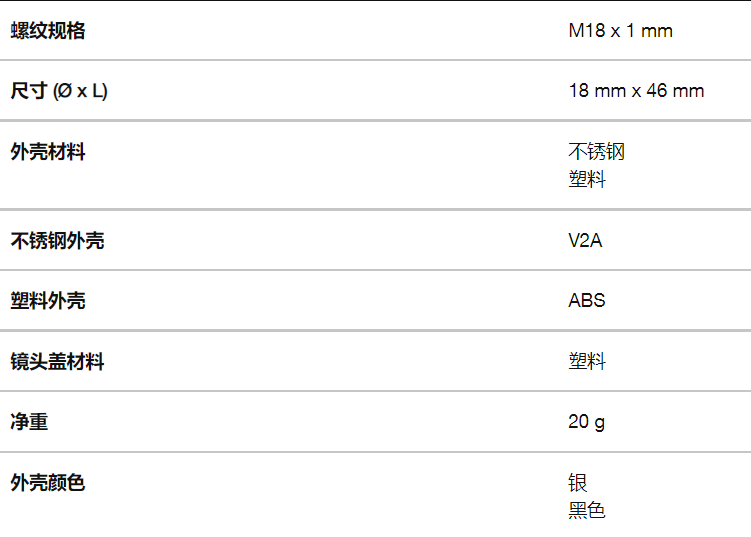The height and width of the screenshot is (537, 751).
Task: Click the 不锈钢外壳 row label
Action: [x=57, y=240]
